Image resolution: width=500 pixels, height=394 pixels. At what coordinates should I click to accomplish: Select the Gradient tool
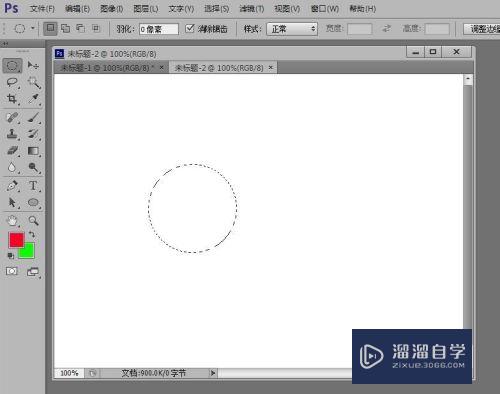[x=33, y=151]
